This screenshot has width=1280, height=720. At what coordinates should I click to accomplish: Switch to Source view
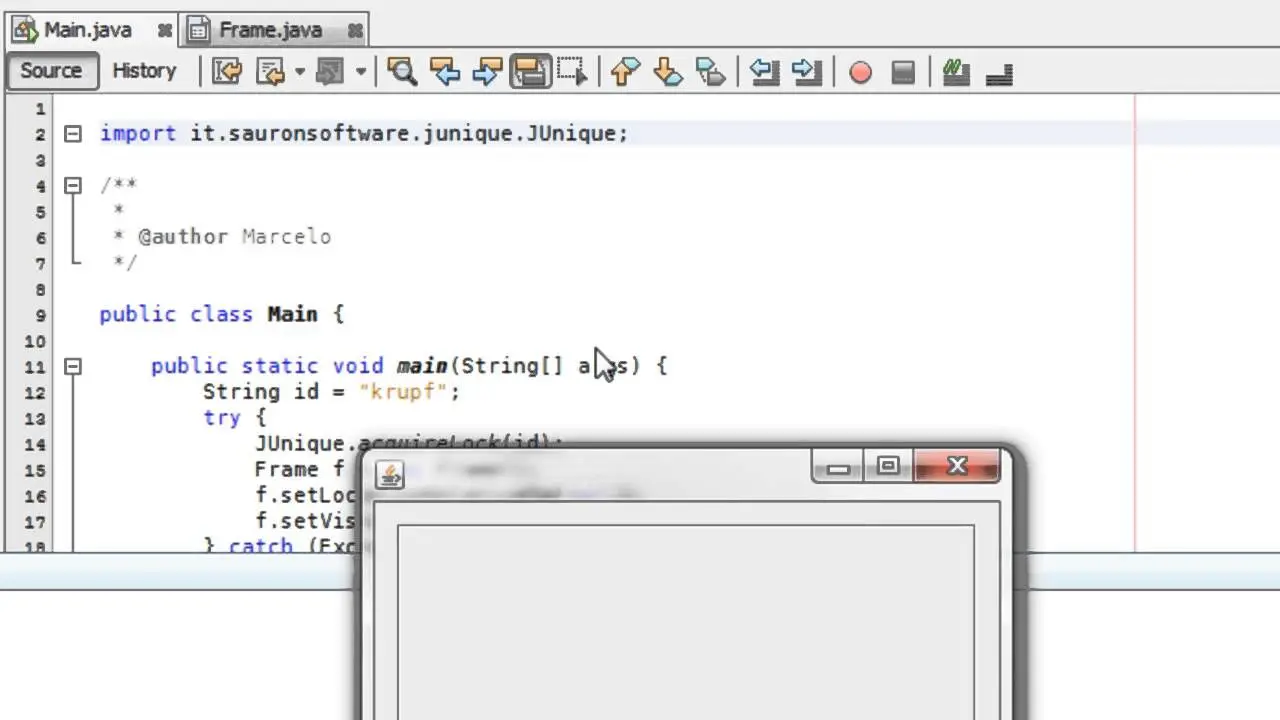pyautogui.click(x=51, y=71)
